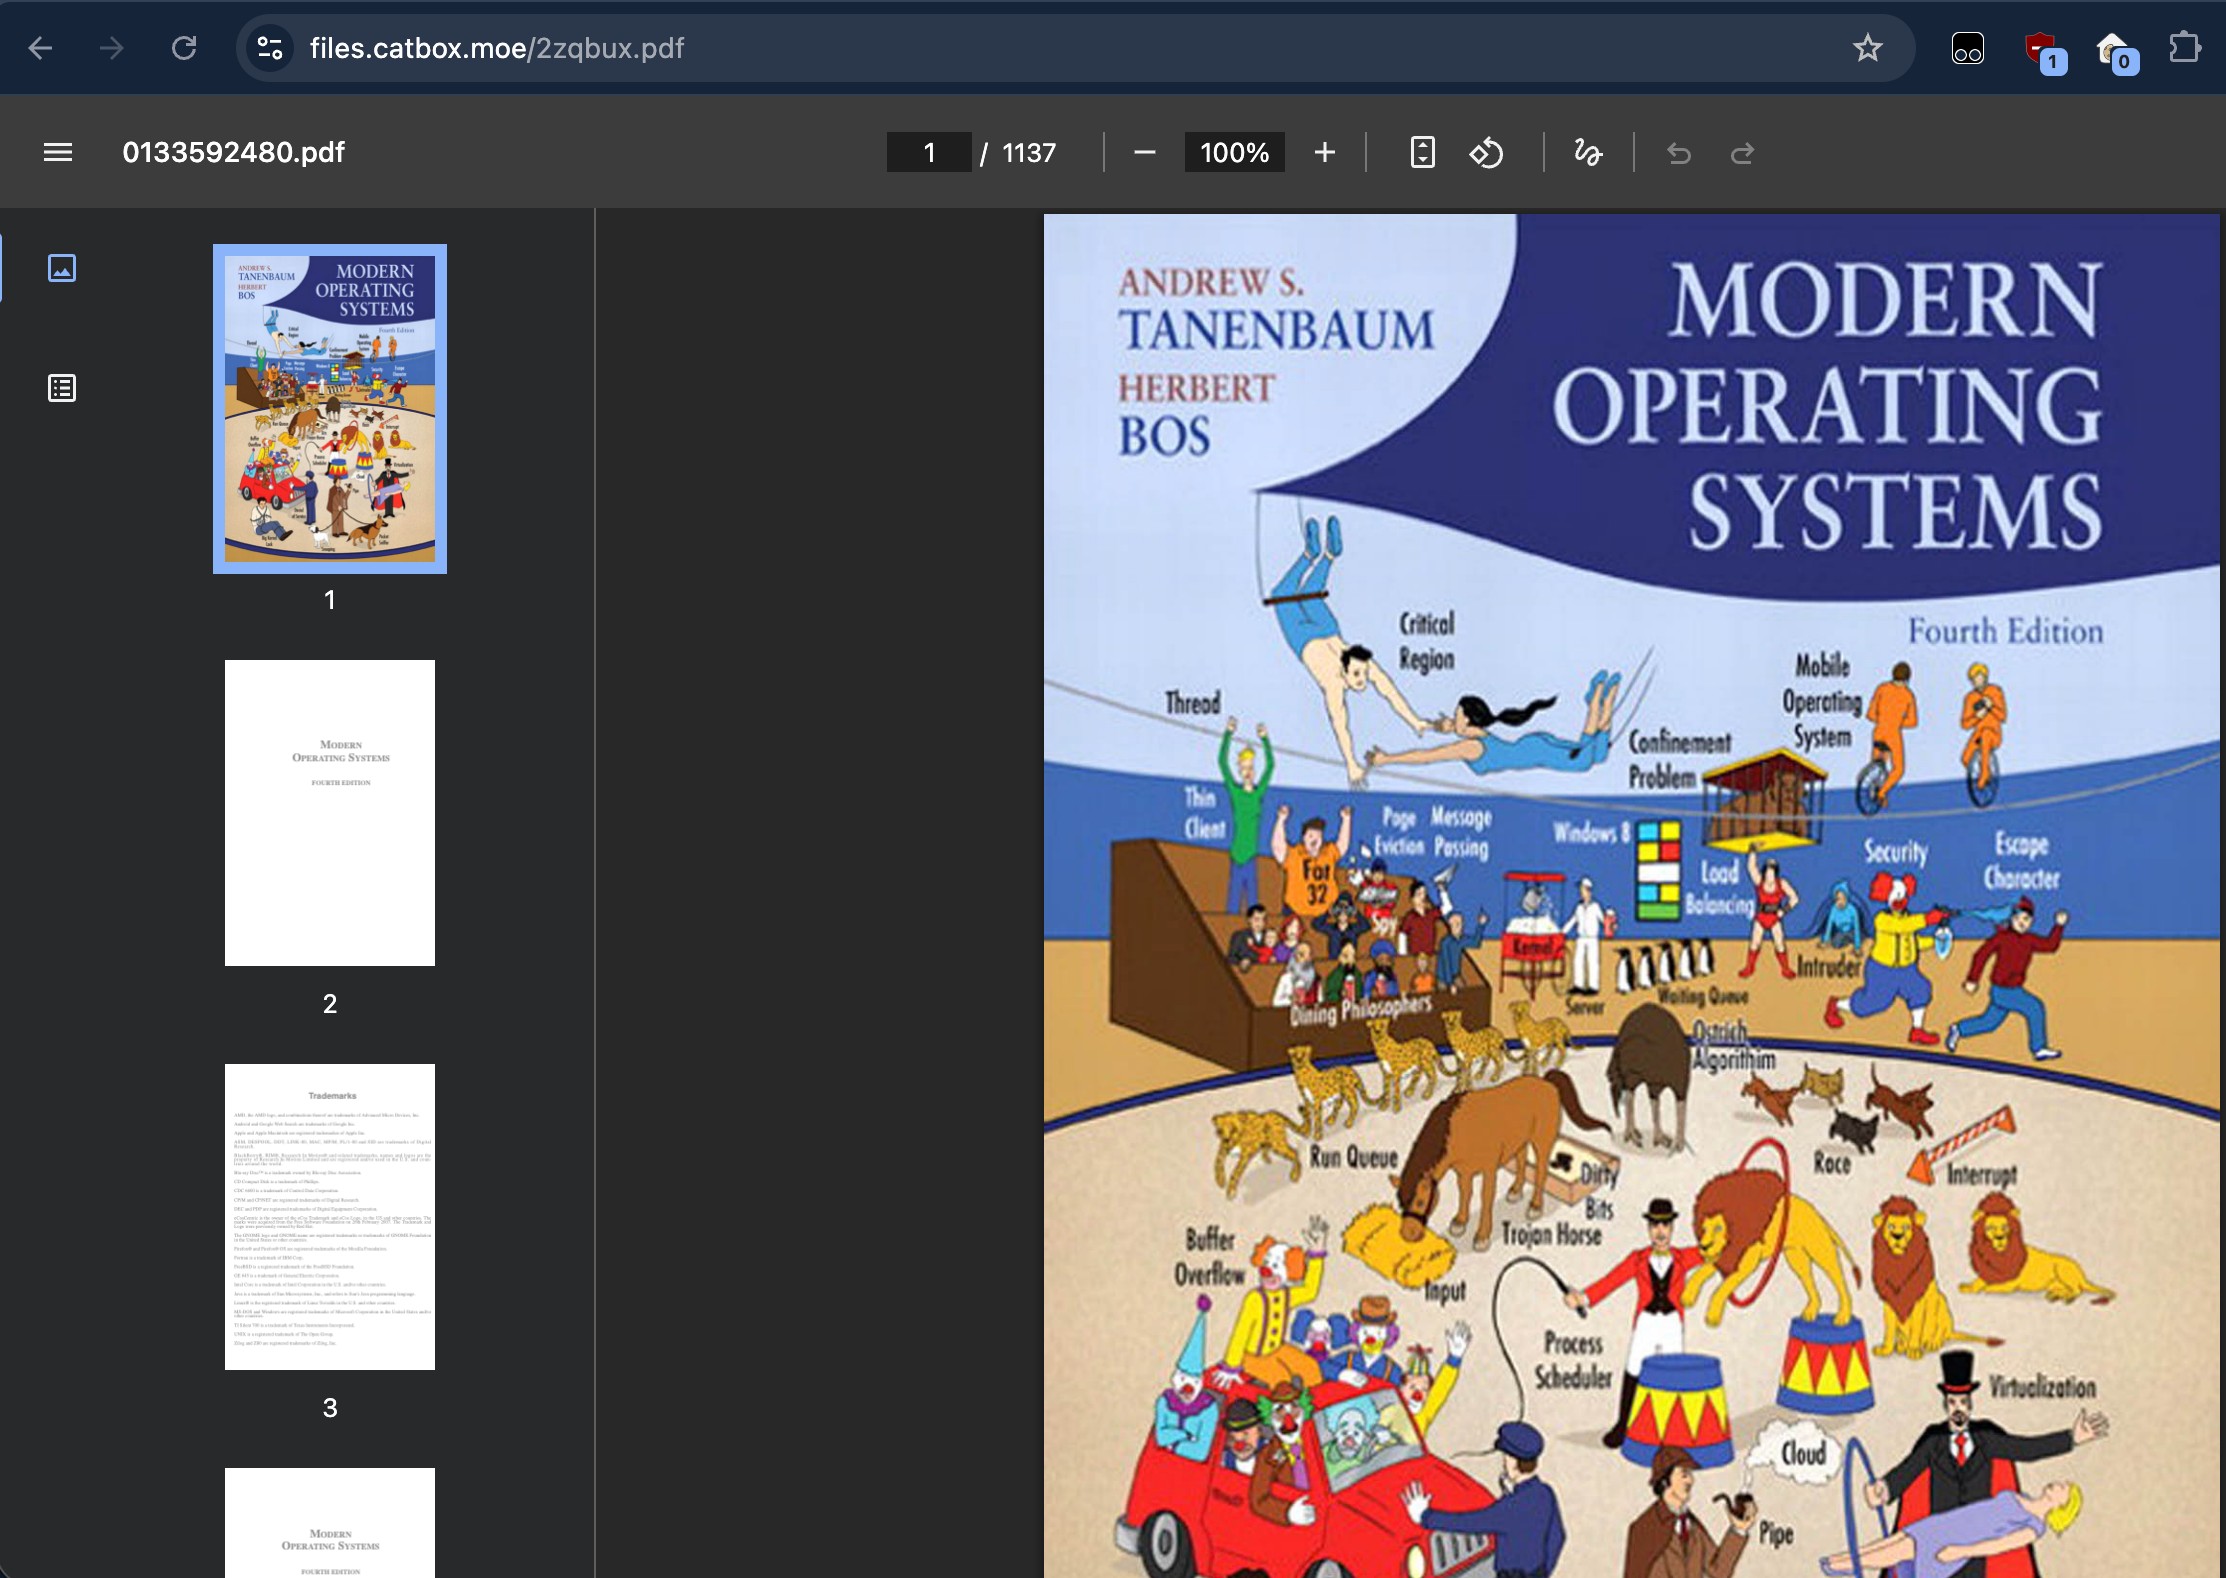Zoom out of the PDF
This screenshot has width=2226, height=1578.
click(x=1145, y=152)
